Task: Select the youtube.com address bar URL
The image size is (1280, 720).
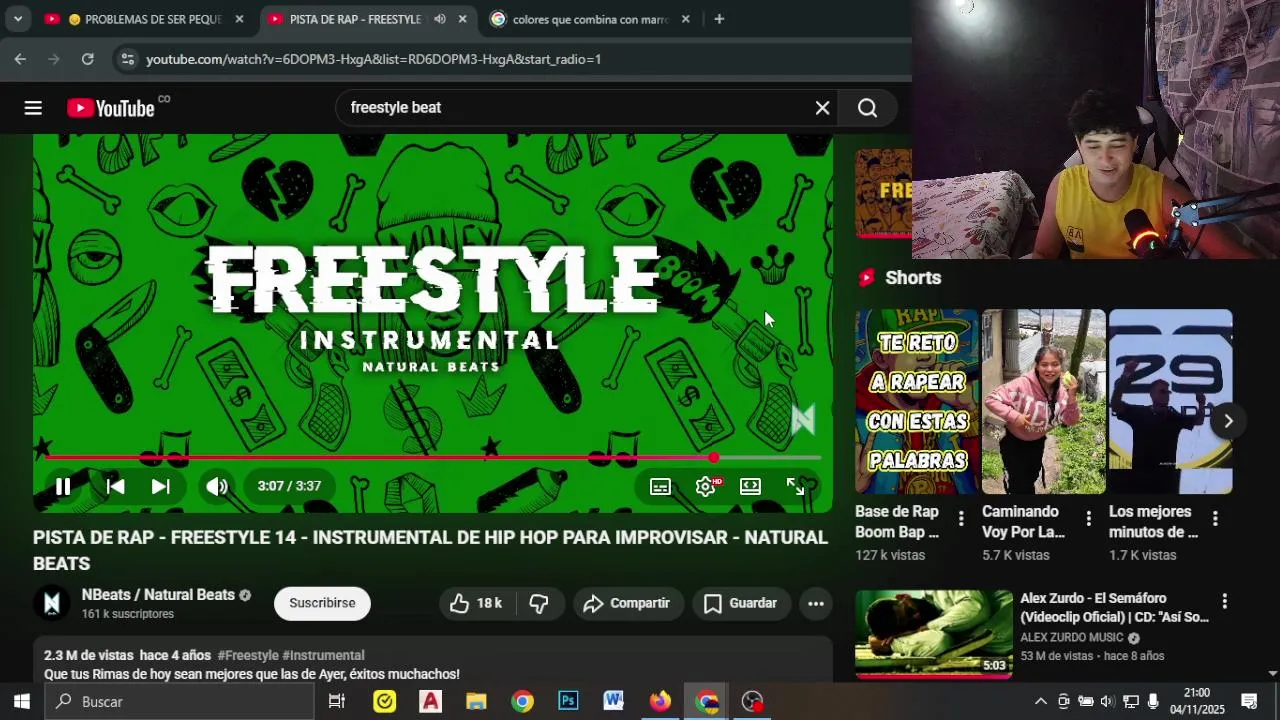Action: (x=373, y=59)
